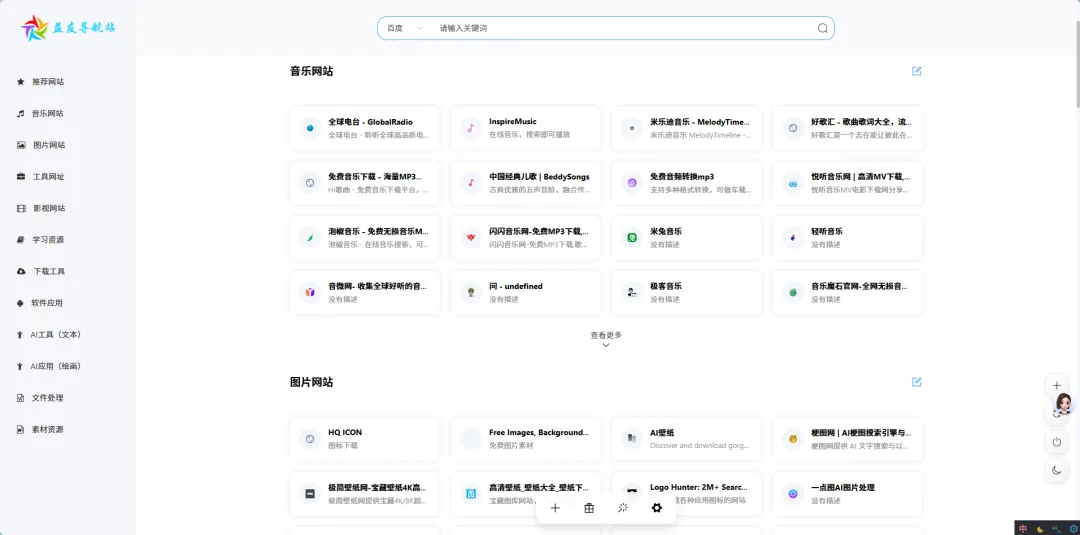The height and width of the screenshot is (535, 1080).
Task: Click 图片网站 section heading
Action: point(311,382)
